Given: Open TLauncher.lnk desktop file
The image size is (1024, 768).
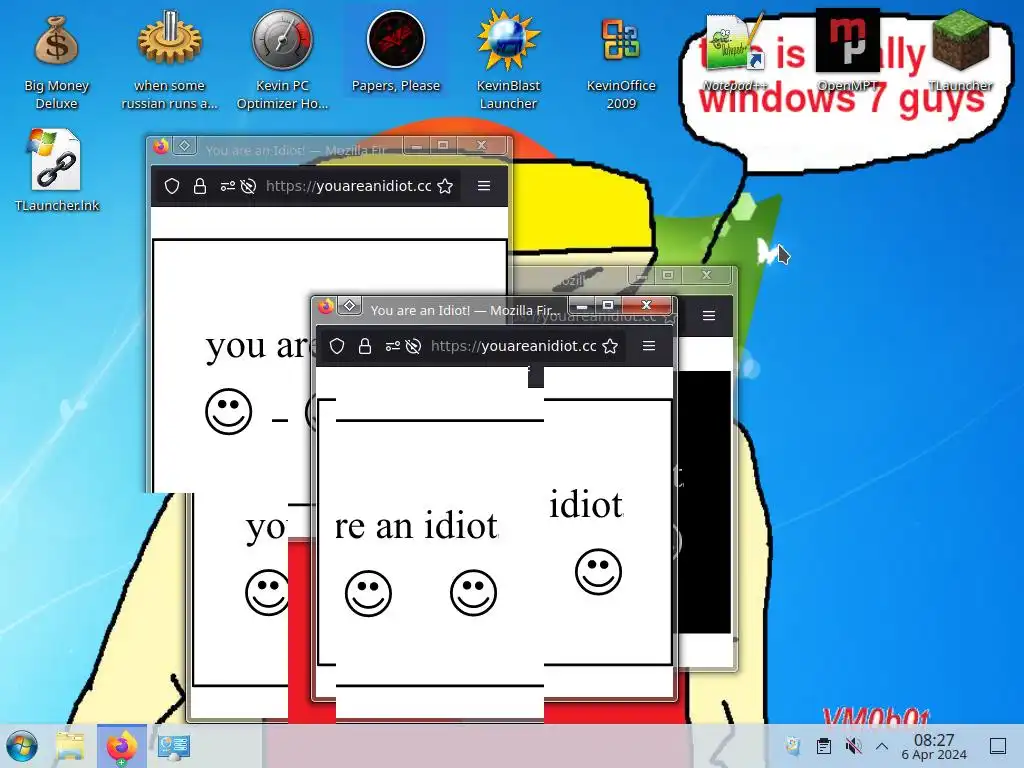Looking at the screenshot, I should 56,170.
